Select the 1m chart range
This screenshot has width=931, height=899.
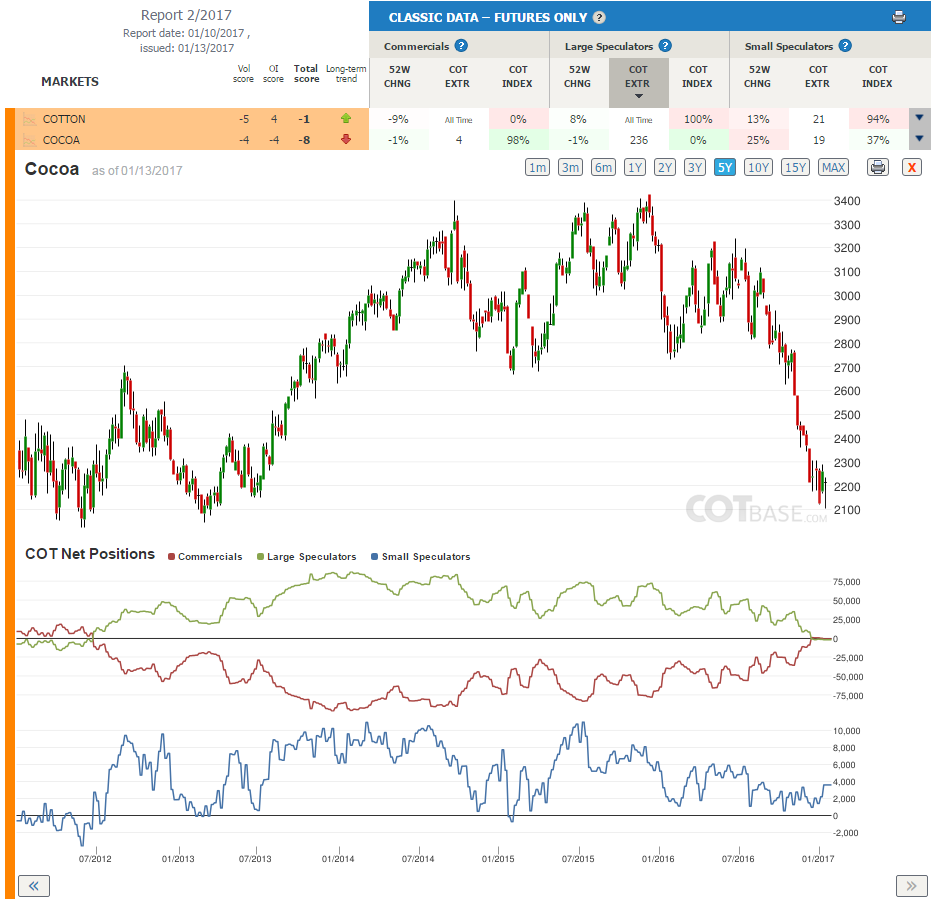click(537, 167)
